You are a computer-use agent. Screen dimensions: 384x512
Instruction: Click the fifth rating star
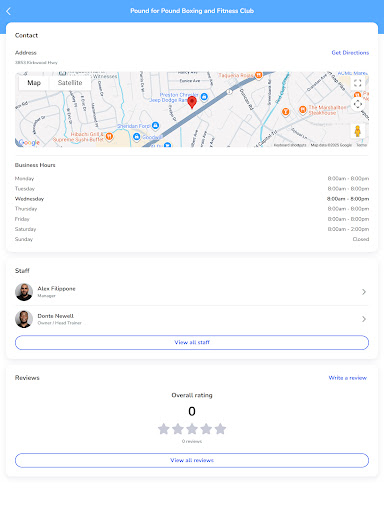click(x=220, y=429)
